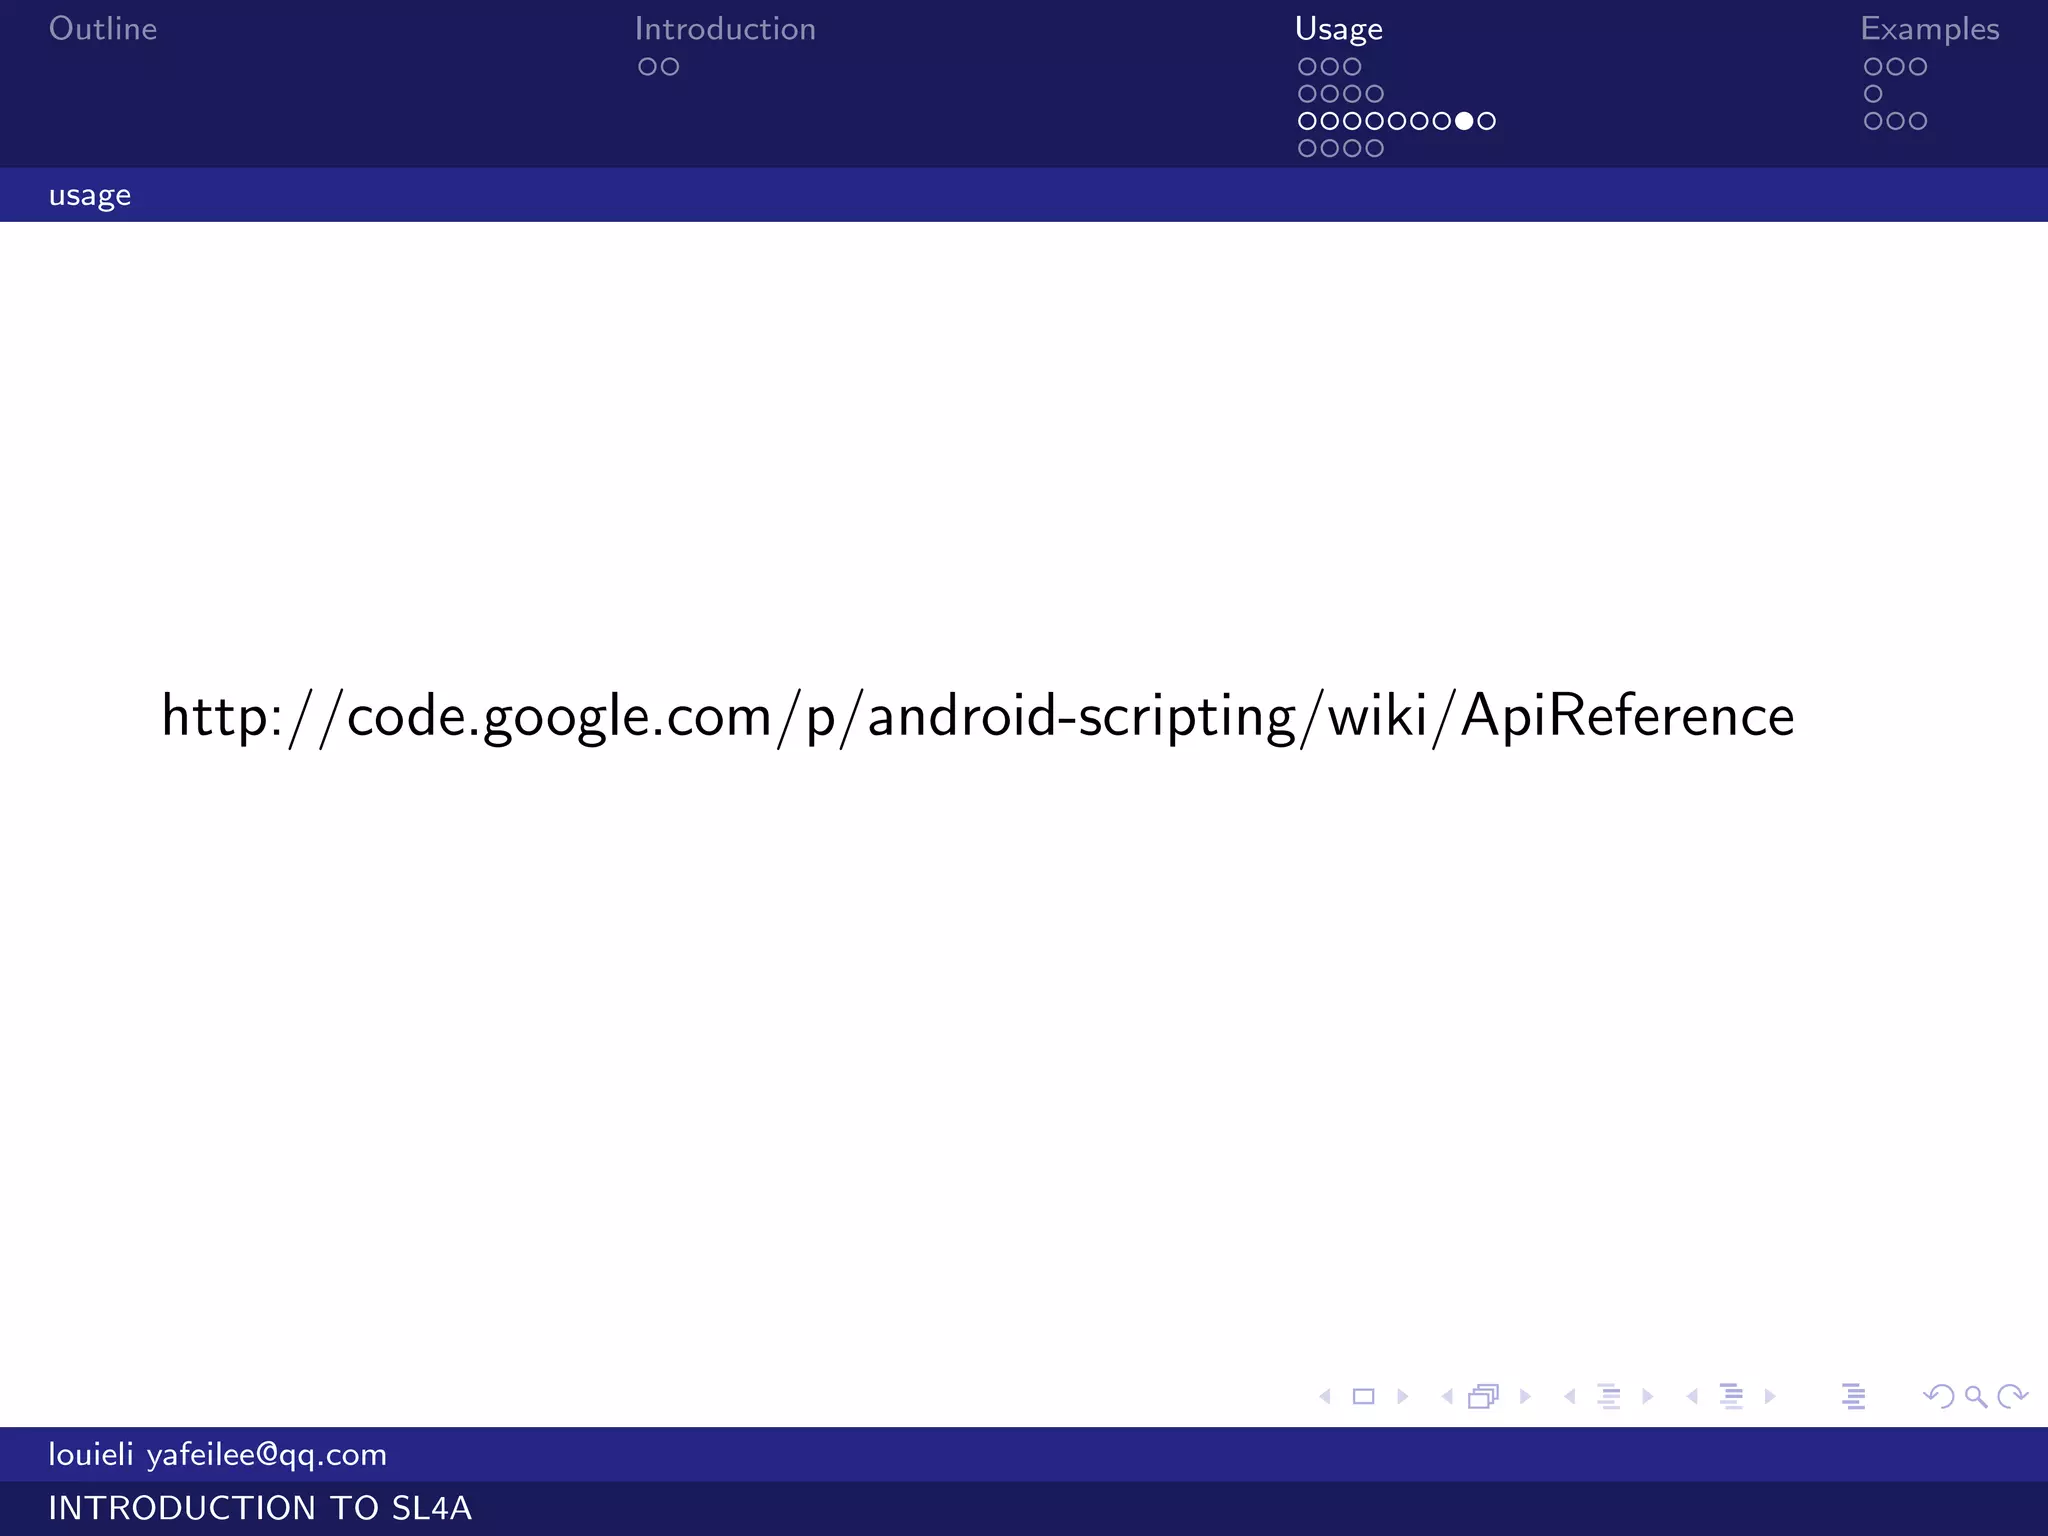The width and height of the screenshot is (2048, 1536).
Task: Go to next section arrow
Action: click(1770, 1396)
